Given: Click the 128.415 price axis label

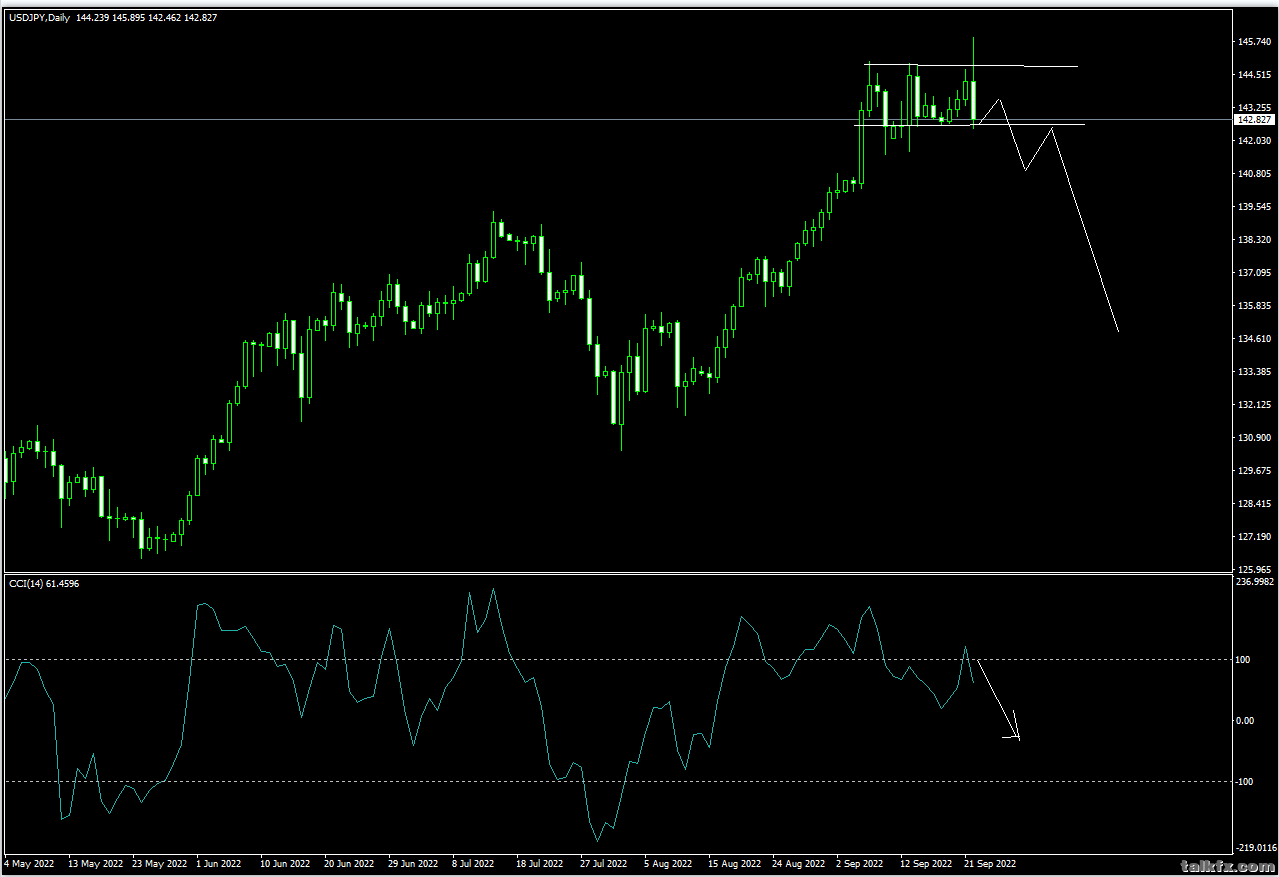Looking at the screenshot, I should point(1254,504).
